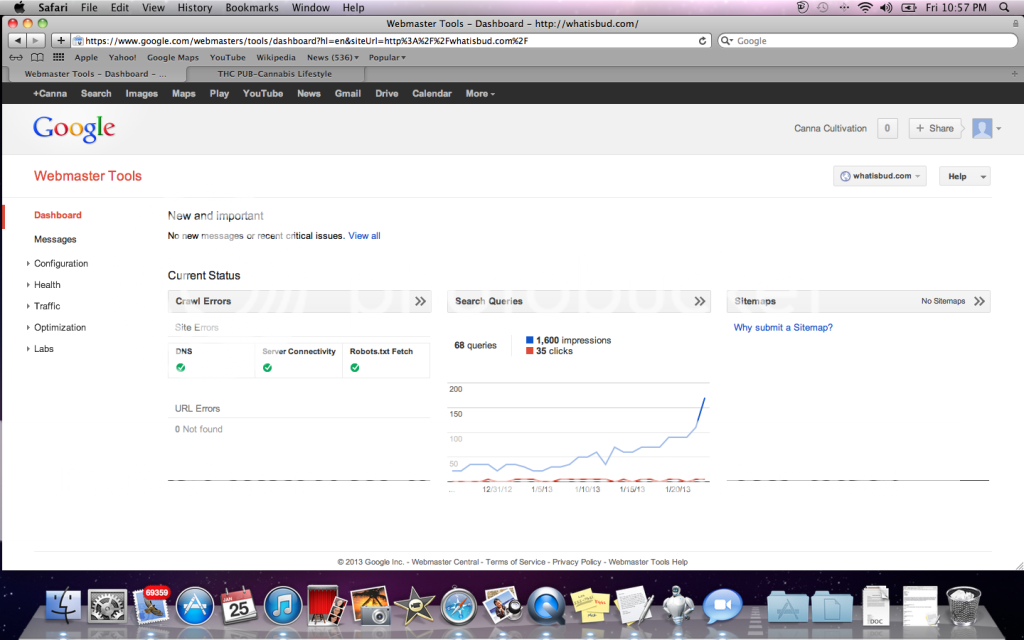
Task: Open Mail with 69359 badge in Dock
Action: click(151, 604)
